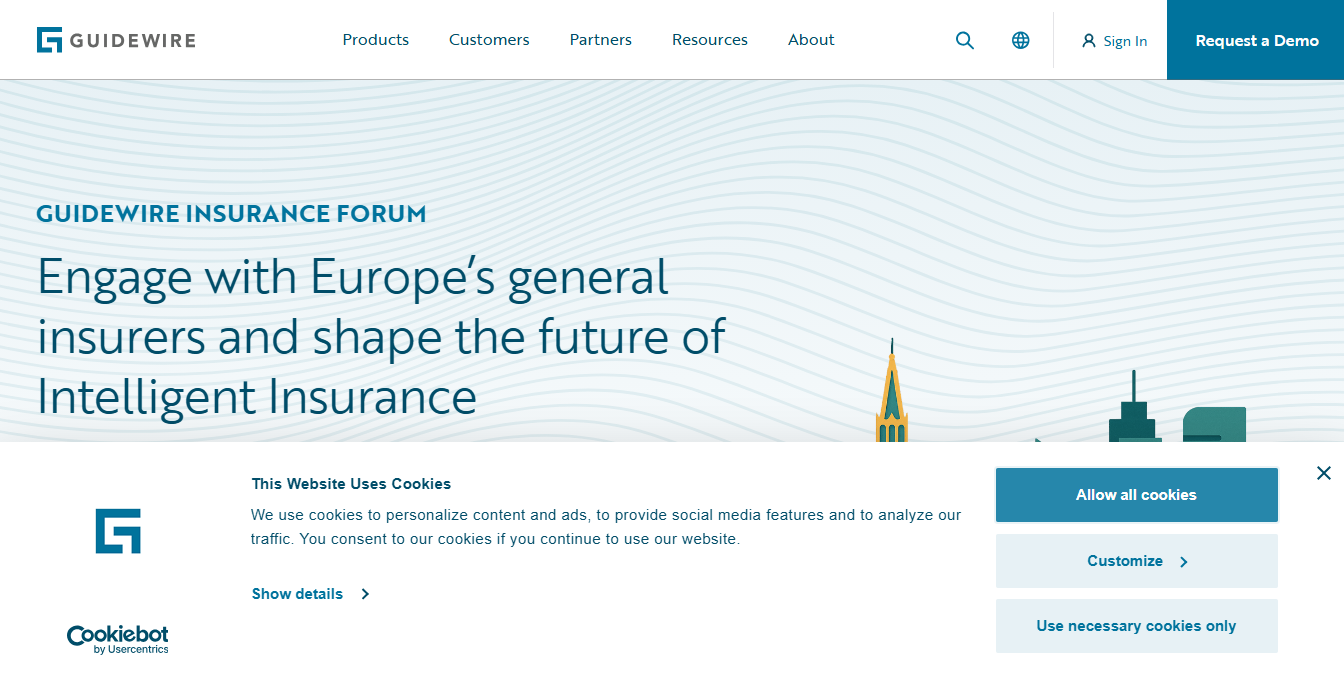Open the Resources navigation menu

click(x=710, y=40)
